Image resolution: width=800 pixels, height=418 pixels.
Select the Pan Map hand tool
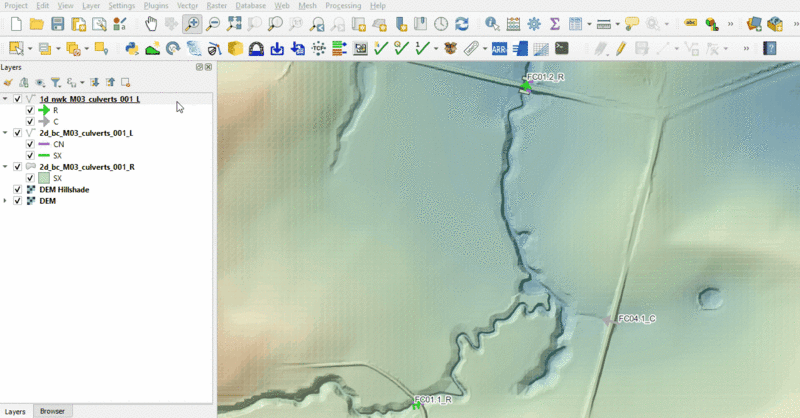[x=151, y=23]
